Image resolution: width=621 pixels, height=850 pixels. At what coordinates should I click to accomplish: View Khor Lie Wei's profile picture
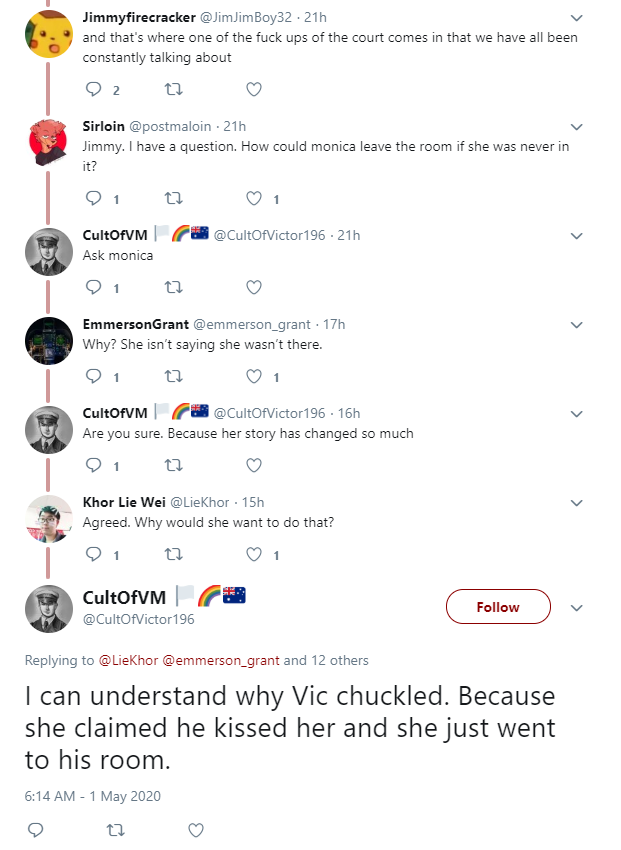[x=49, y=518]
